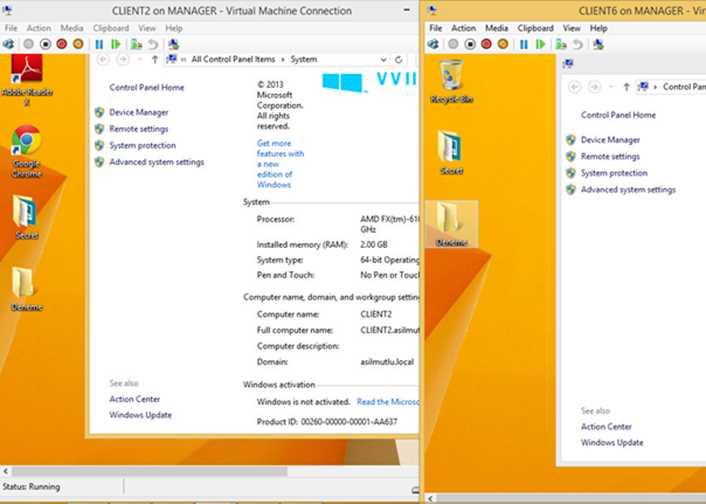Pause the CLIENT2 virtual machine

point(99,44)
